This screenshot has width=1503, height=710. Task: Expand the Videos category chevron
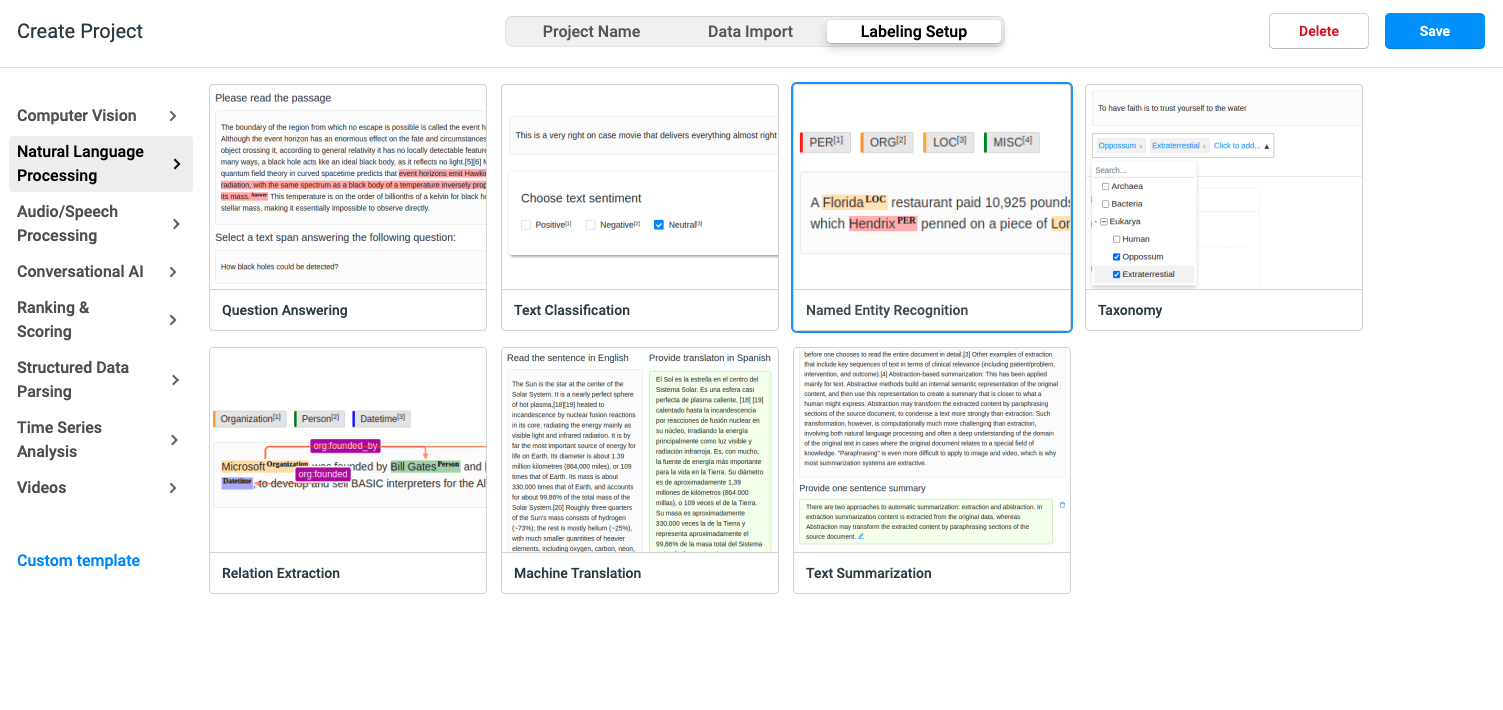tap(173, 488)
